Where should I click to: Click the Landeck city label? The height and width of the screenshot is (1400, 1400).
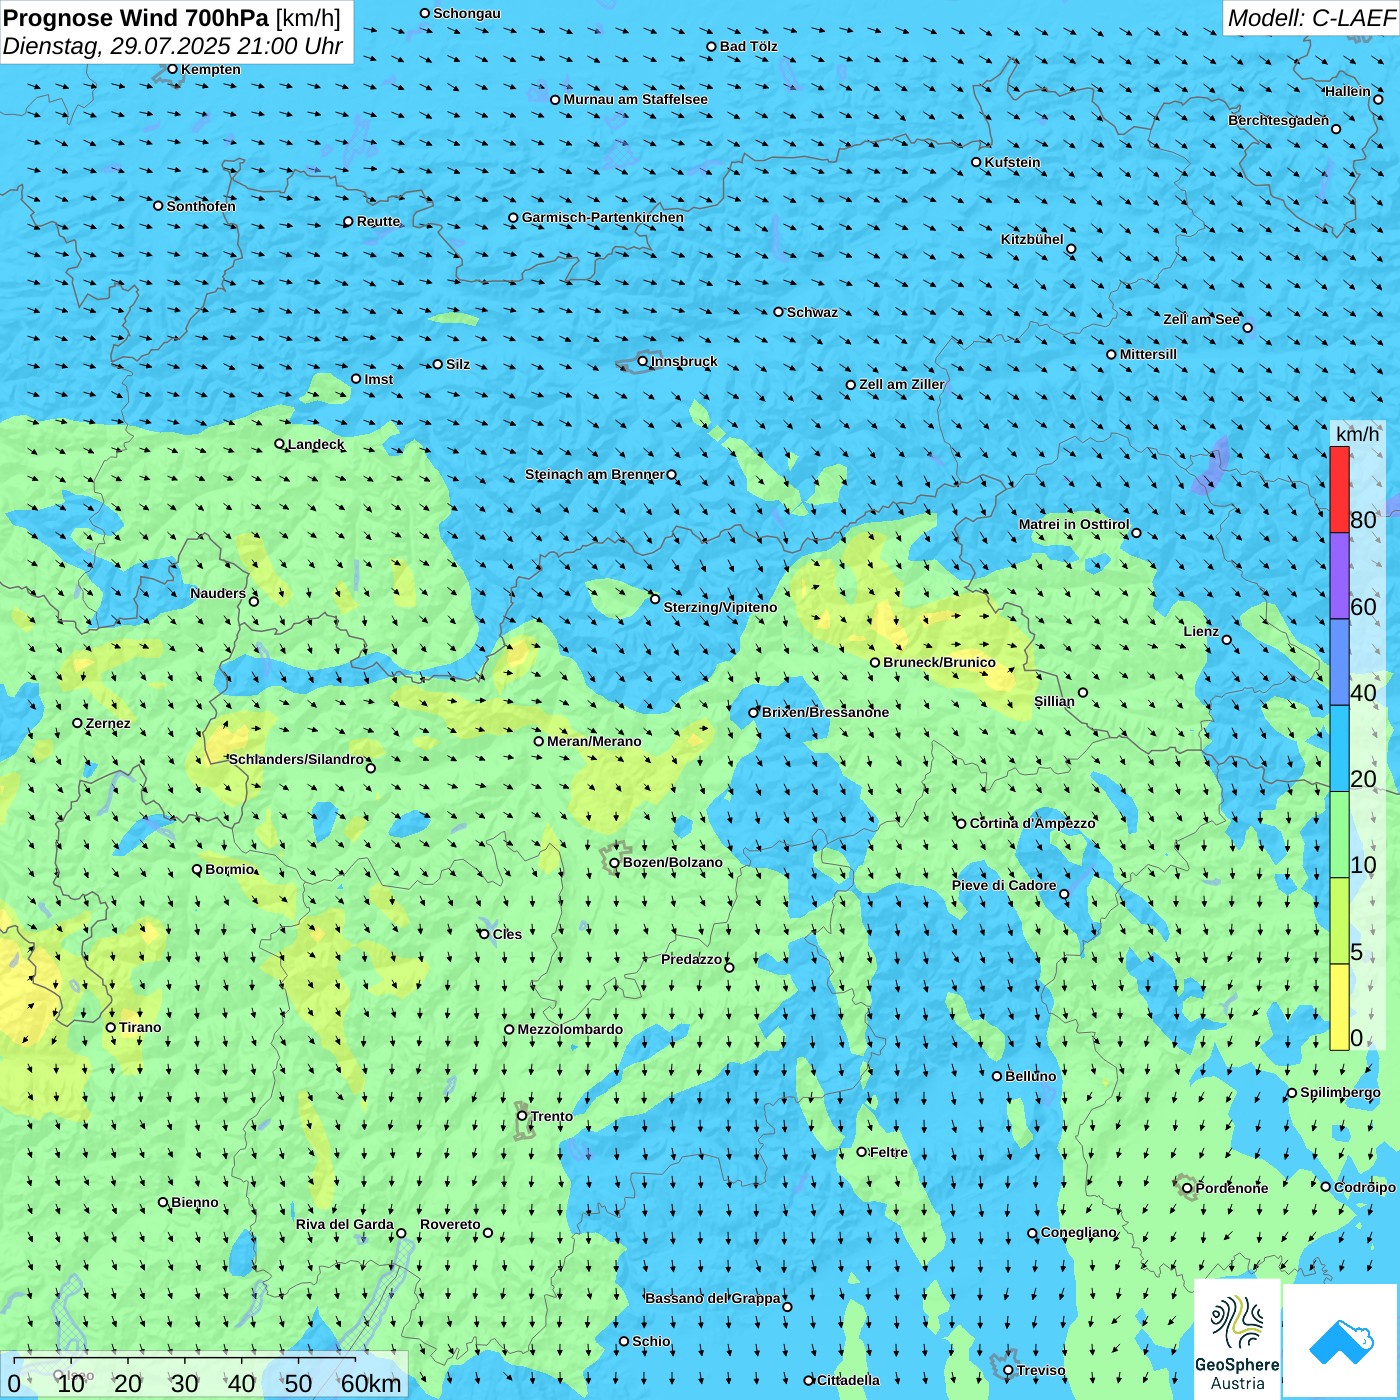point(315,444)
